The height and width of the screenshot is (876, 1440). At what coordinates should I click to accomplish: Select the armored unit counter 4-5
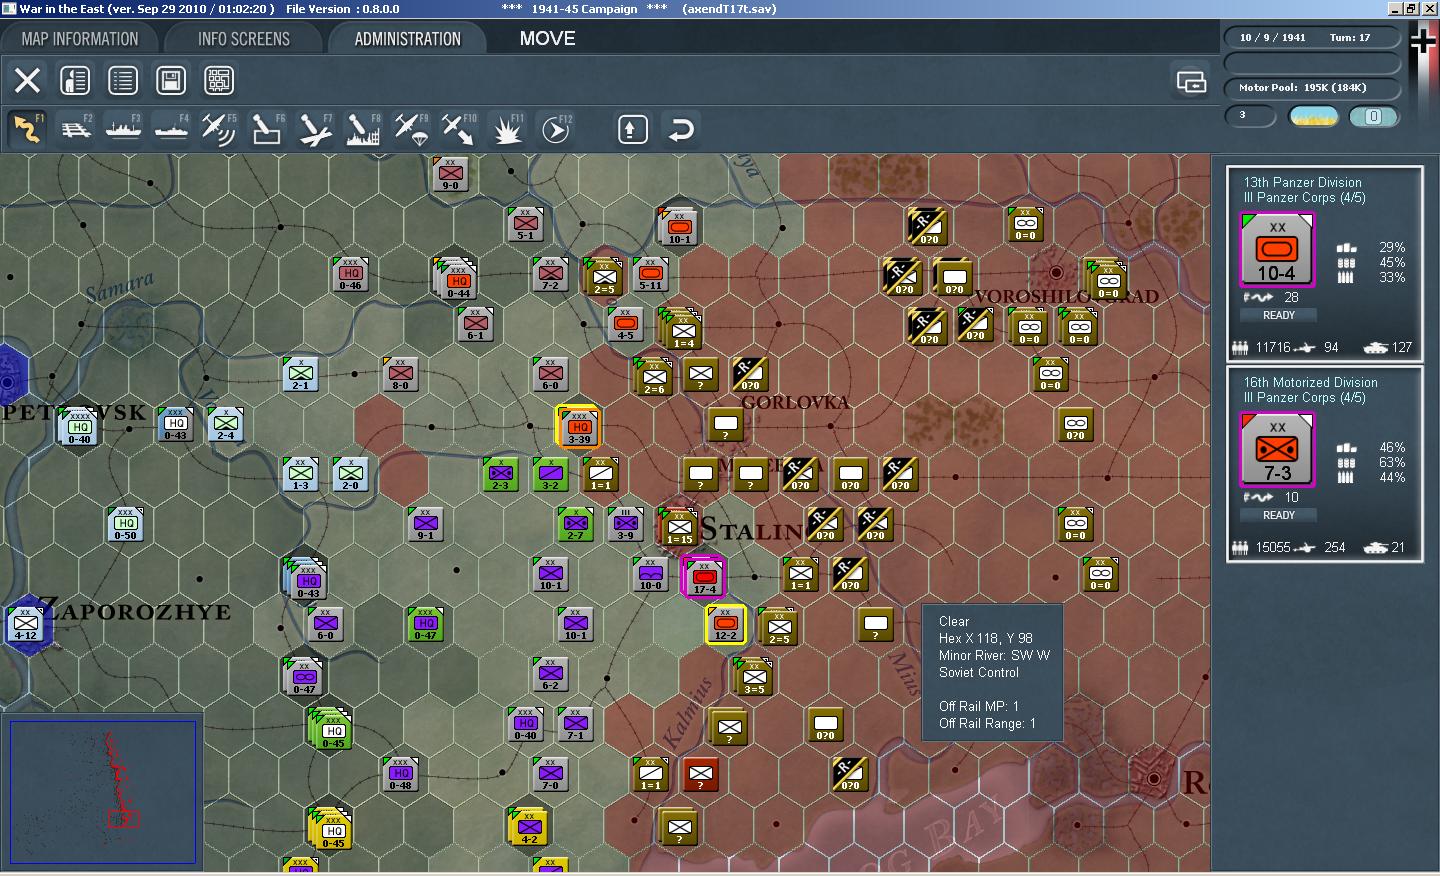click(x=625, y=324)
